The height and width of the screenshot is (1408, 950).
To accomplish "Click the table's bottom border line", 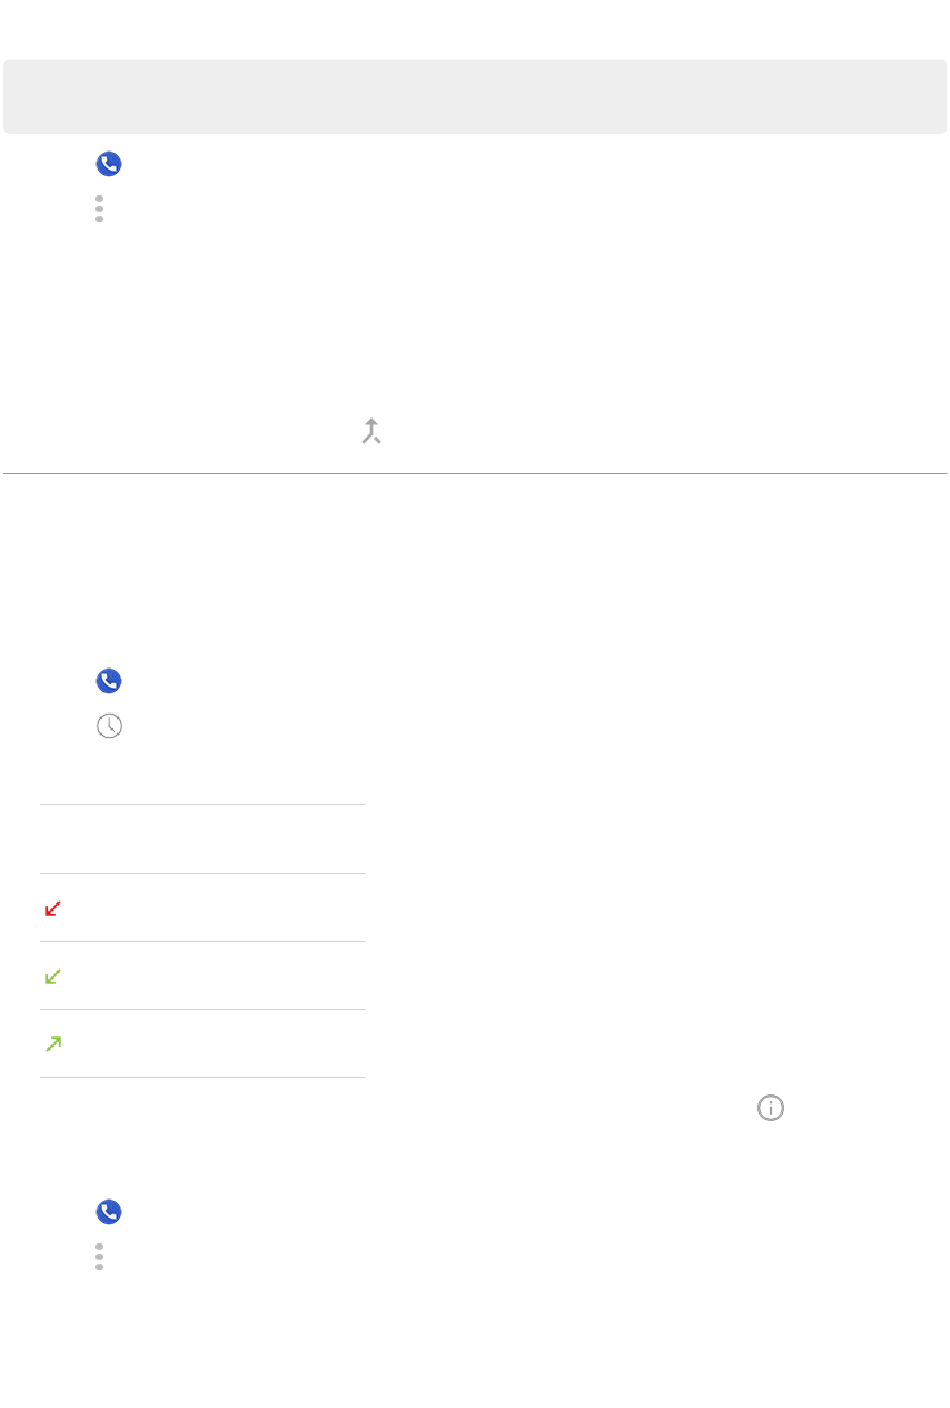I will (x=203, y=1078).
